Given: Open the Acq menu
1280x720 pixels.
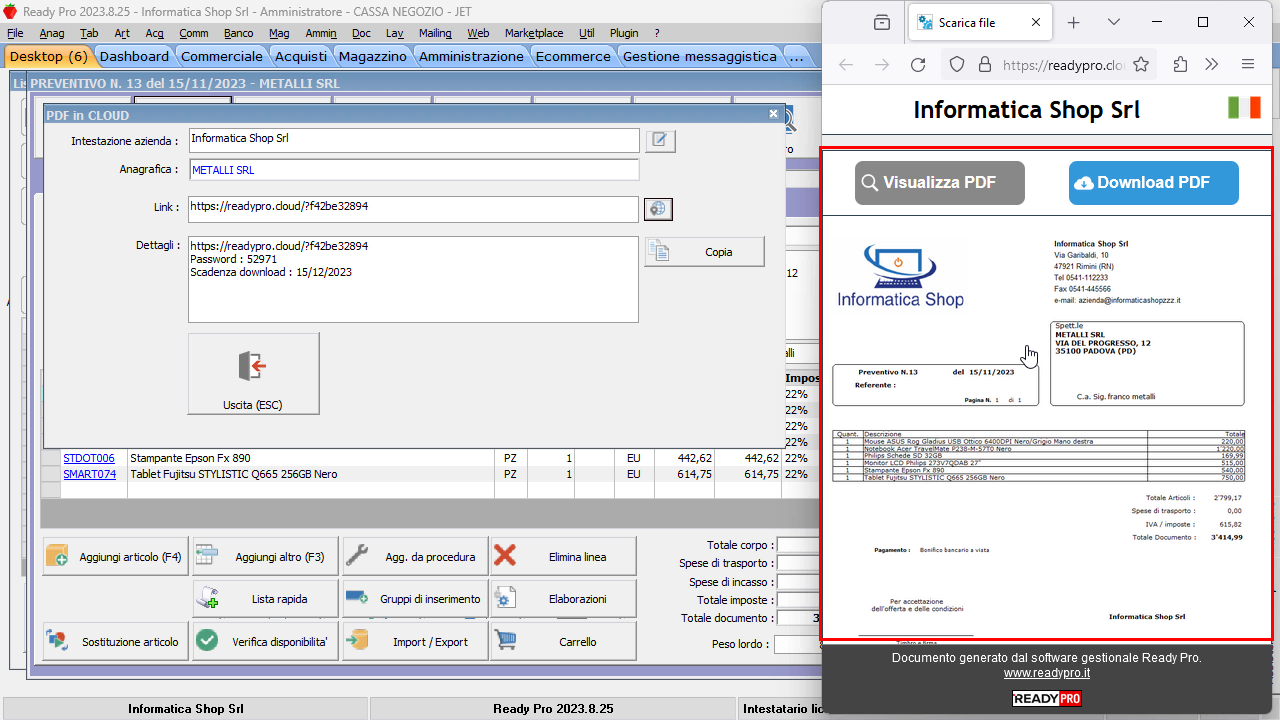Looking at the screenshot, I should 154,33.
